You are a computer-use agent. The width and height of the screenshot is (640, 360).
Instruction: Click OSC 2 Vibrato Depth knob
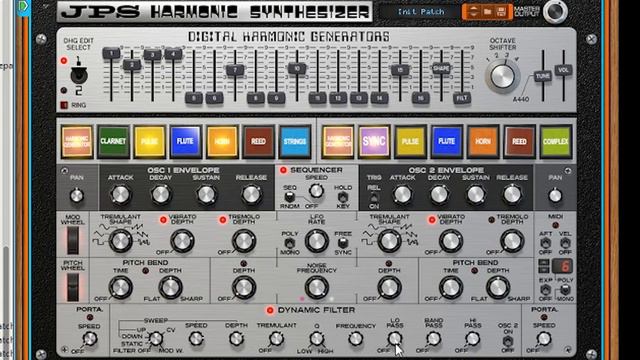pyautogui.click(x=450, y=241)
